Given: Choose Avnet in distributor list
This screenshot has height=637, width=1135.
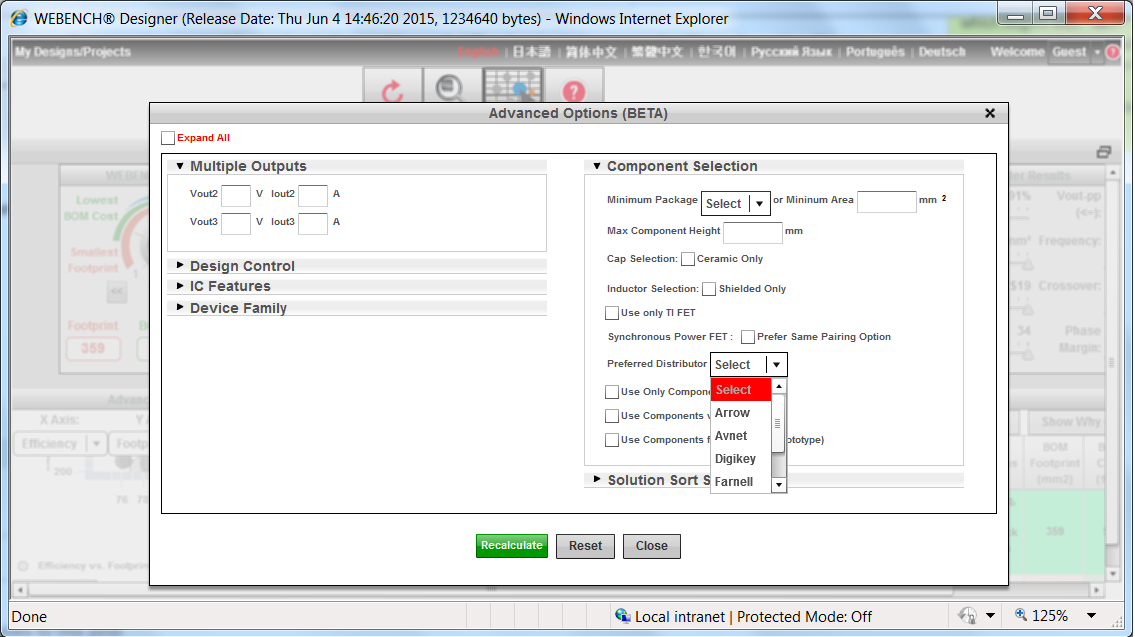Looking at the screenshot, I should [741, 436].
